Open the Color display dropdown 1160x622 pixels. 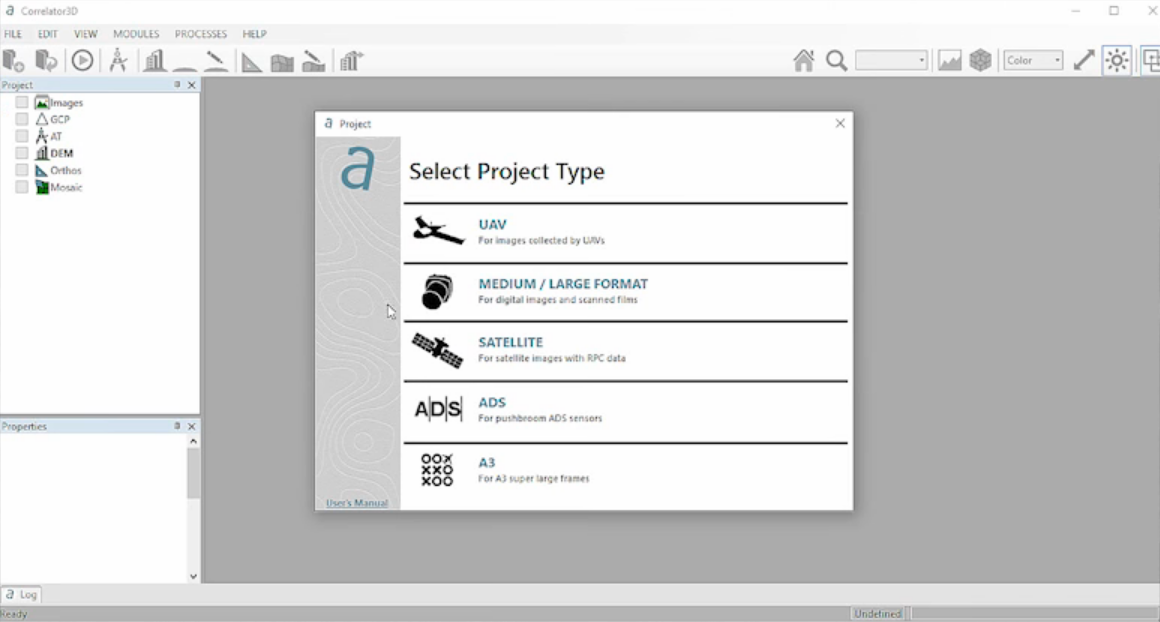coord(1033,61)
